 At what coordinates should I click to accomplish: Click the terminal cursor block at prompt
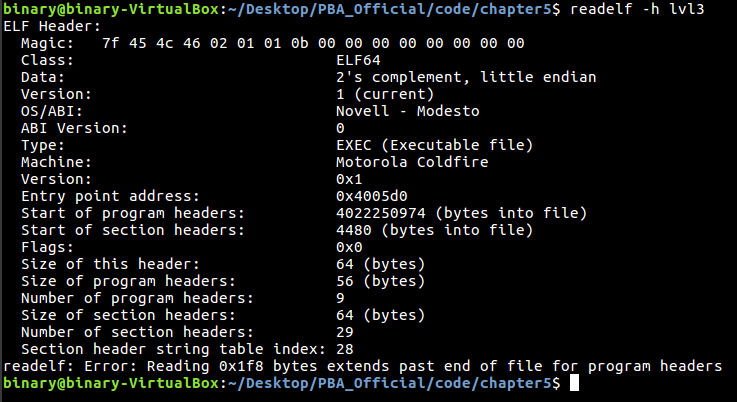pos(574,383)
